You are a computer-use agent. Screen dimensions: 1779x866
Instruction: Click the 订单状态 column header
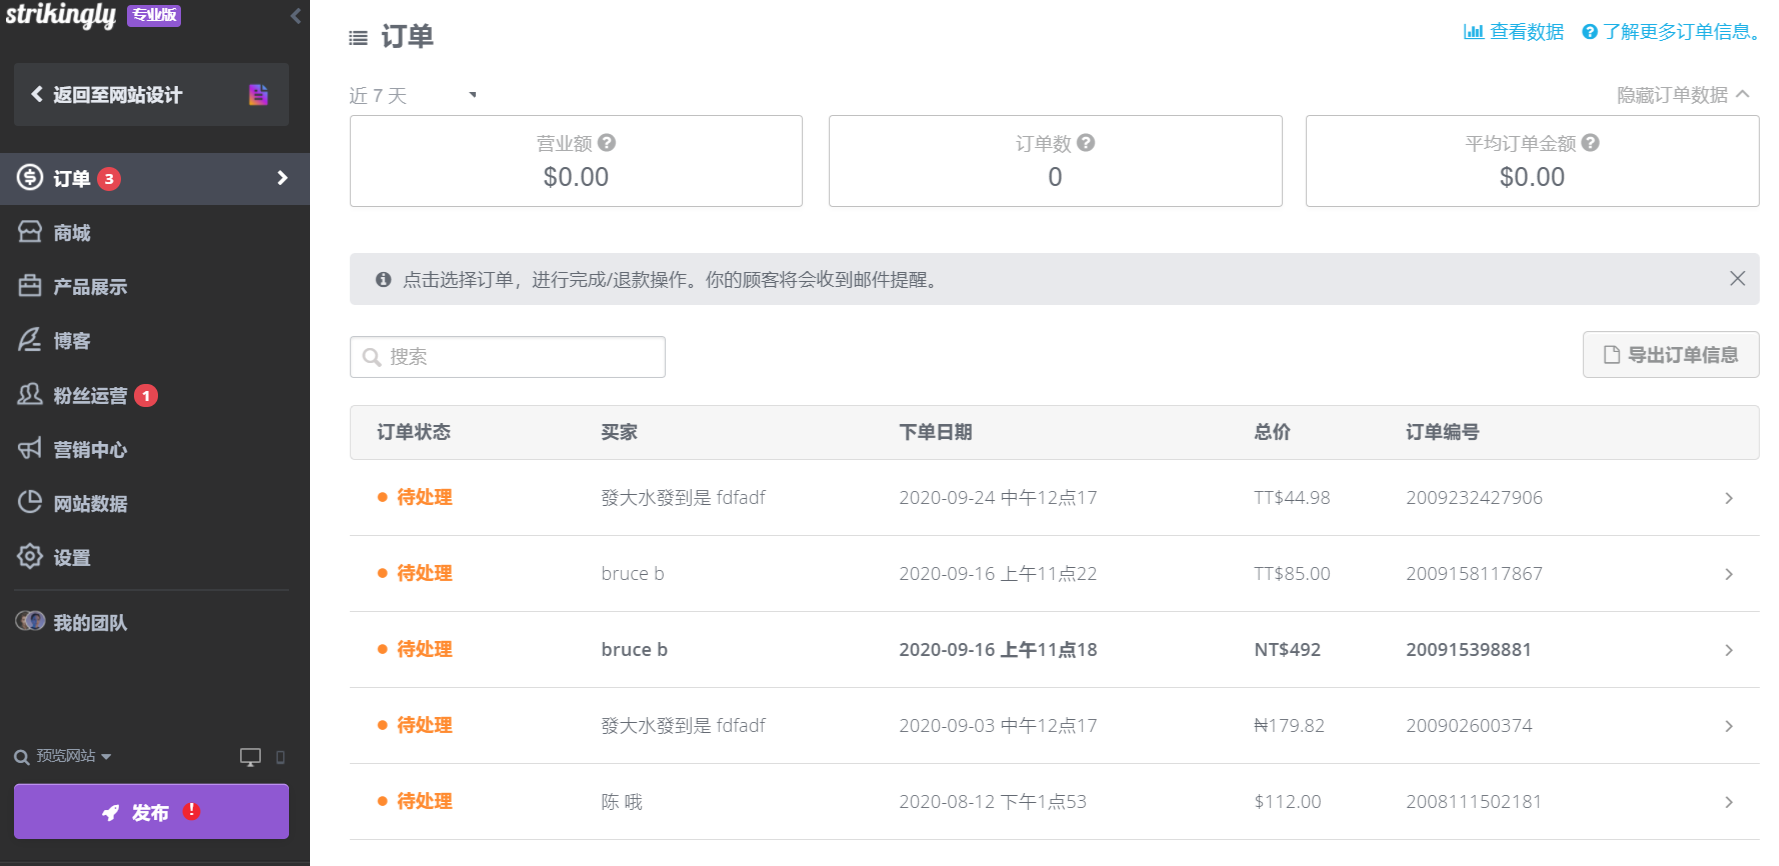[413, 432]
